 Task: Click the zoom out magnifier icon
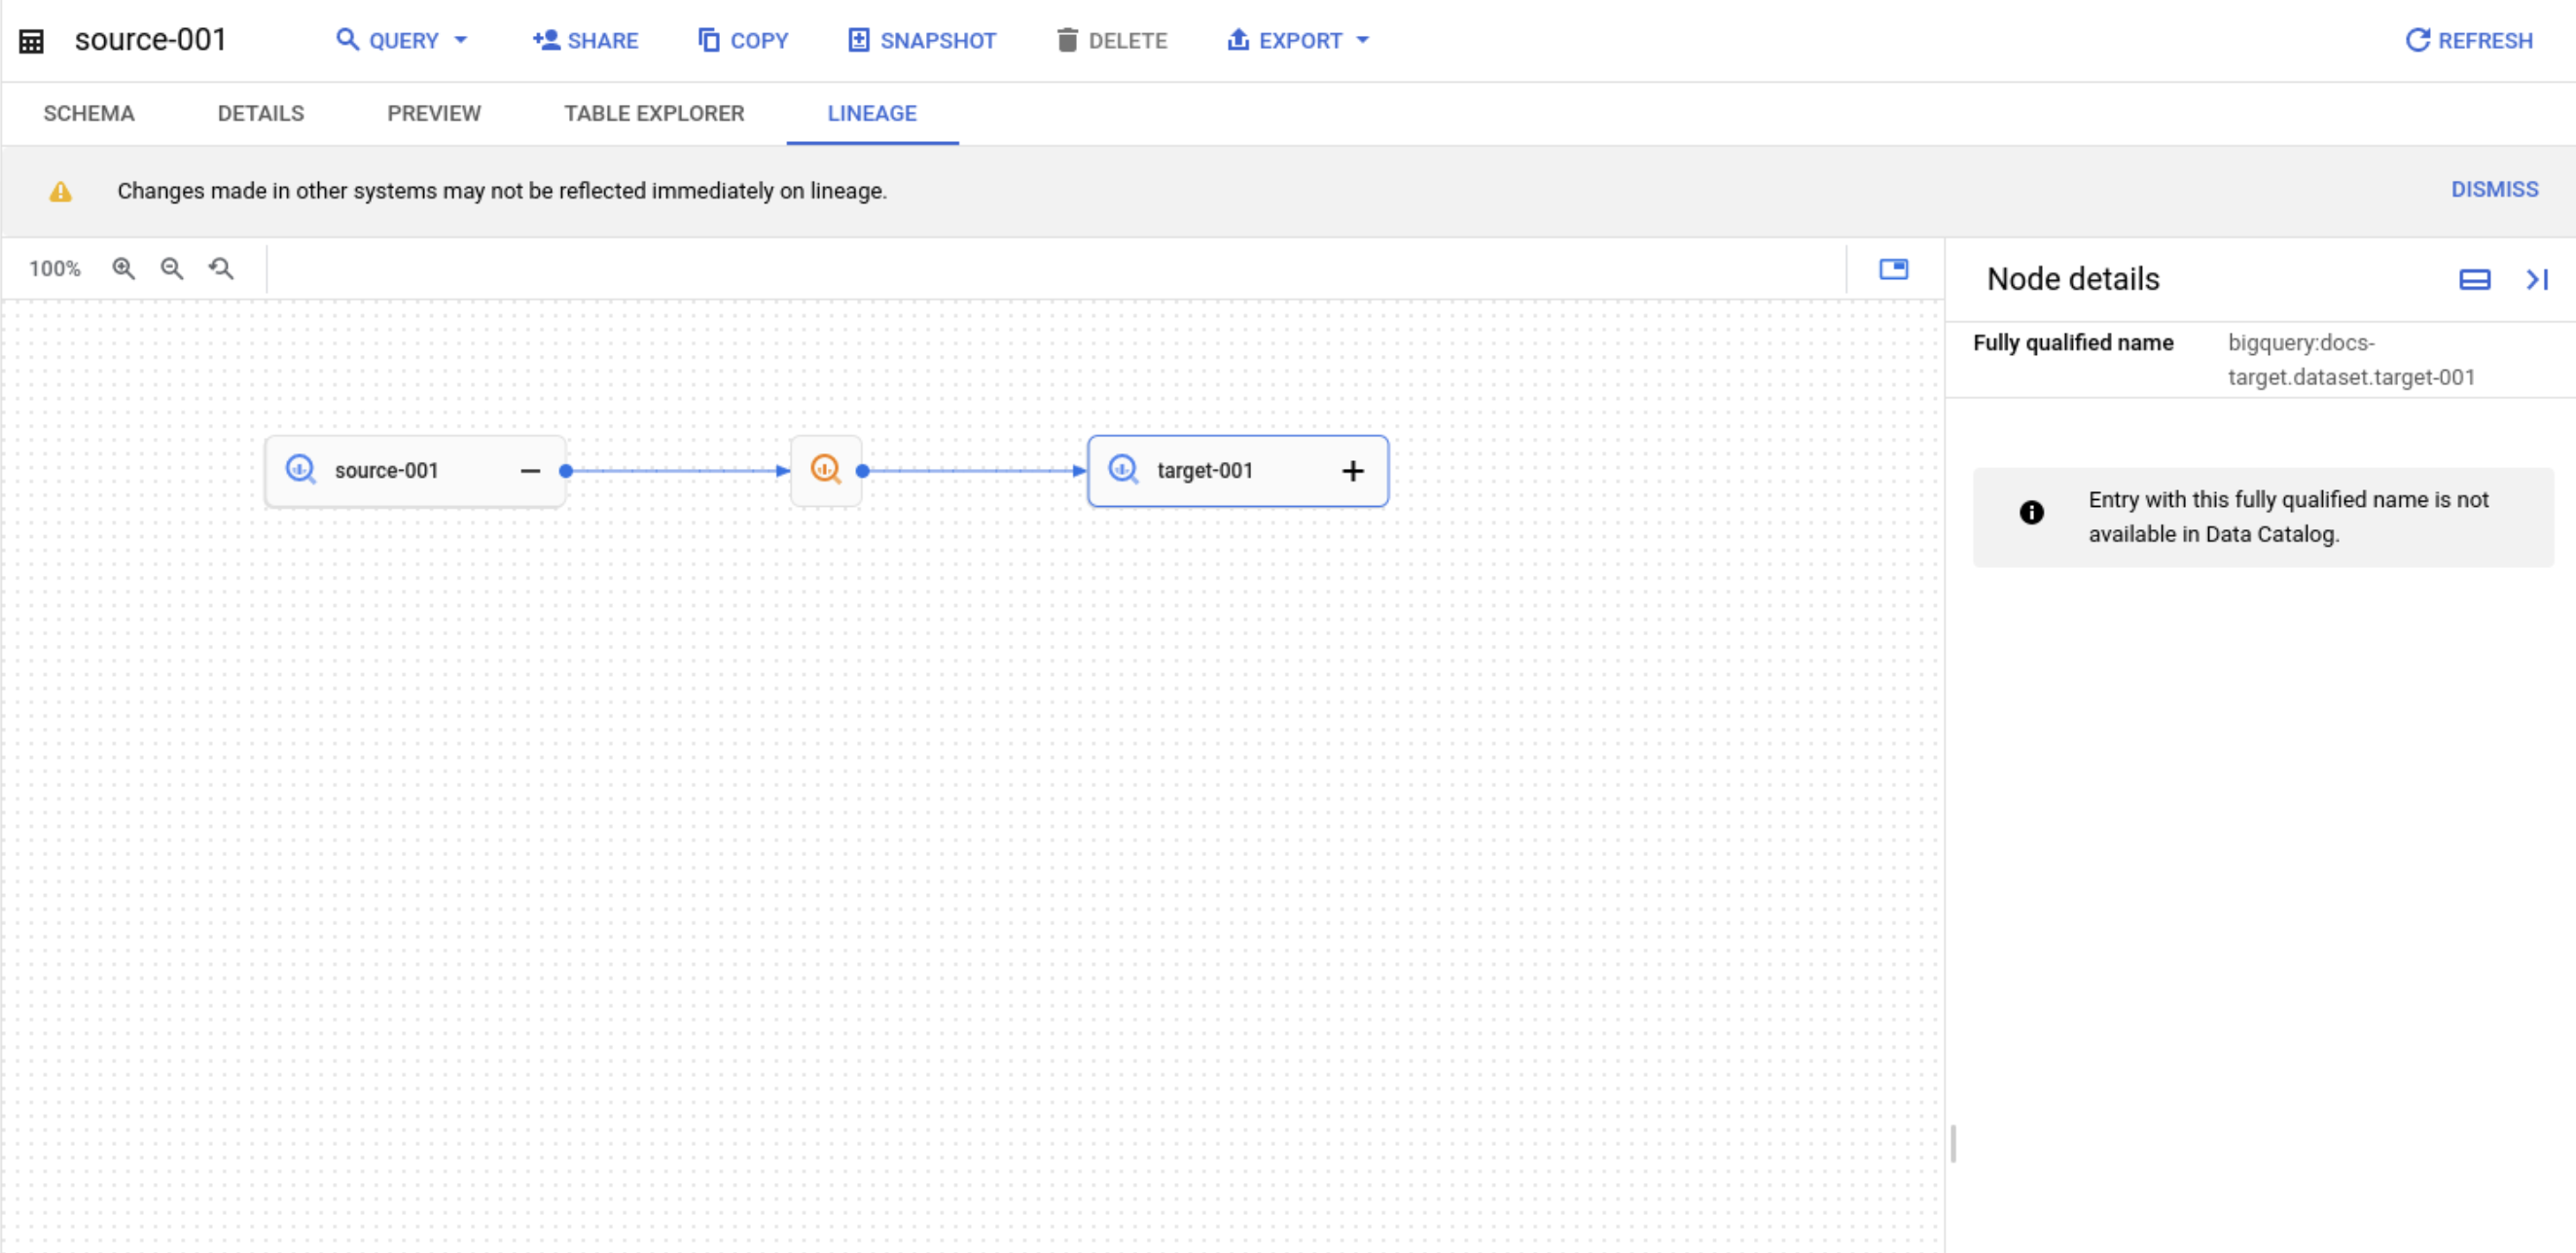169,268
